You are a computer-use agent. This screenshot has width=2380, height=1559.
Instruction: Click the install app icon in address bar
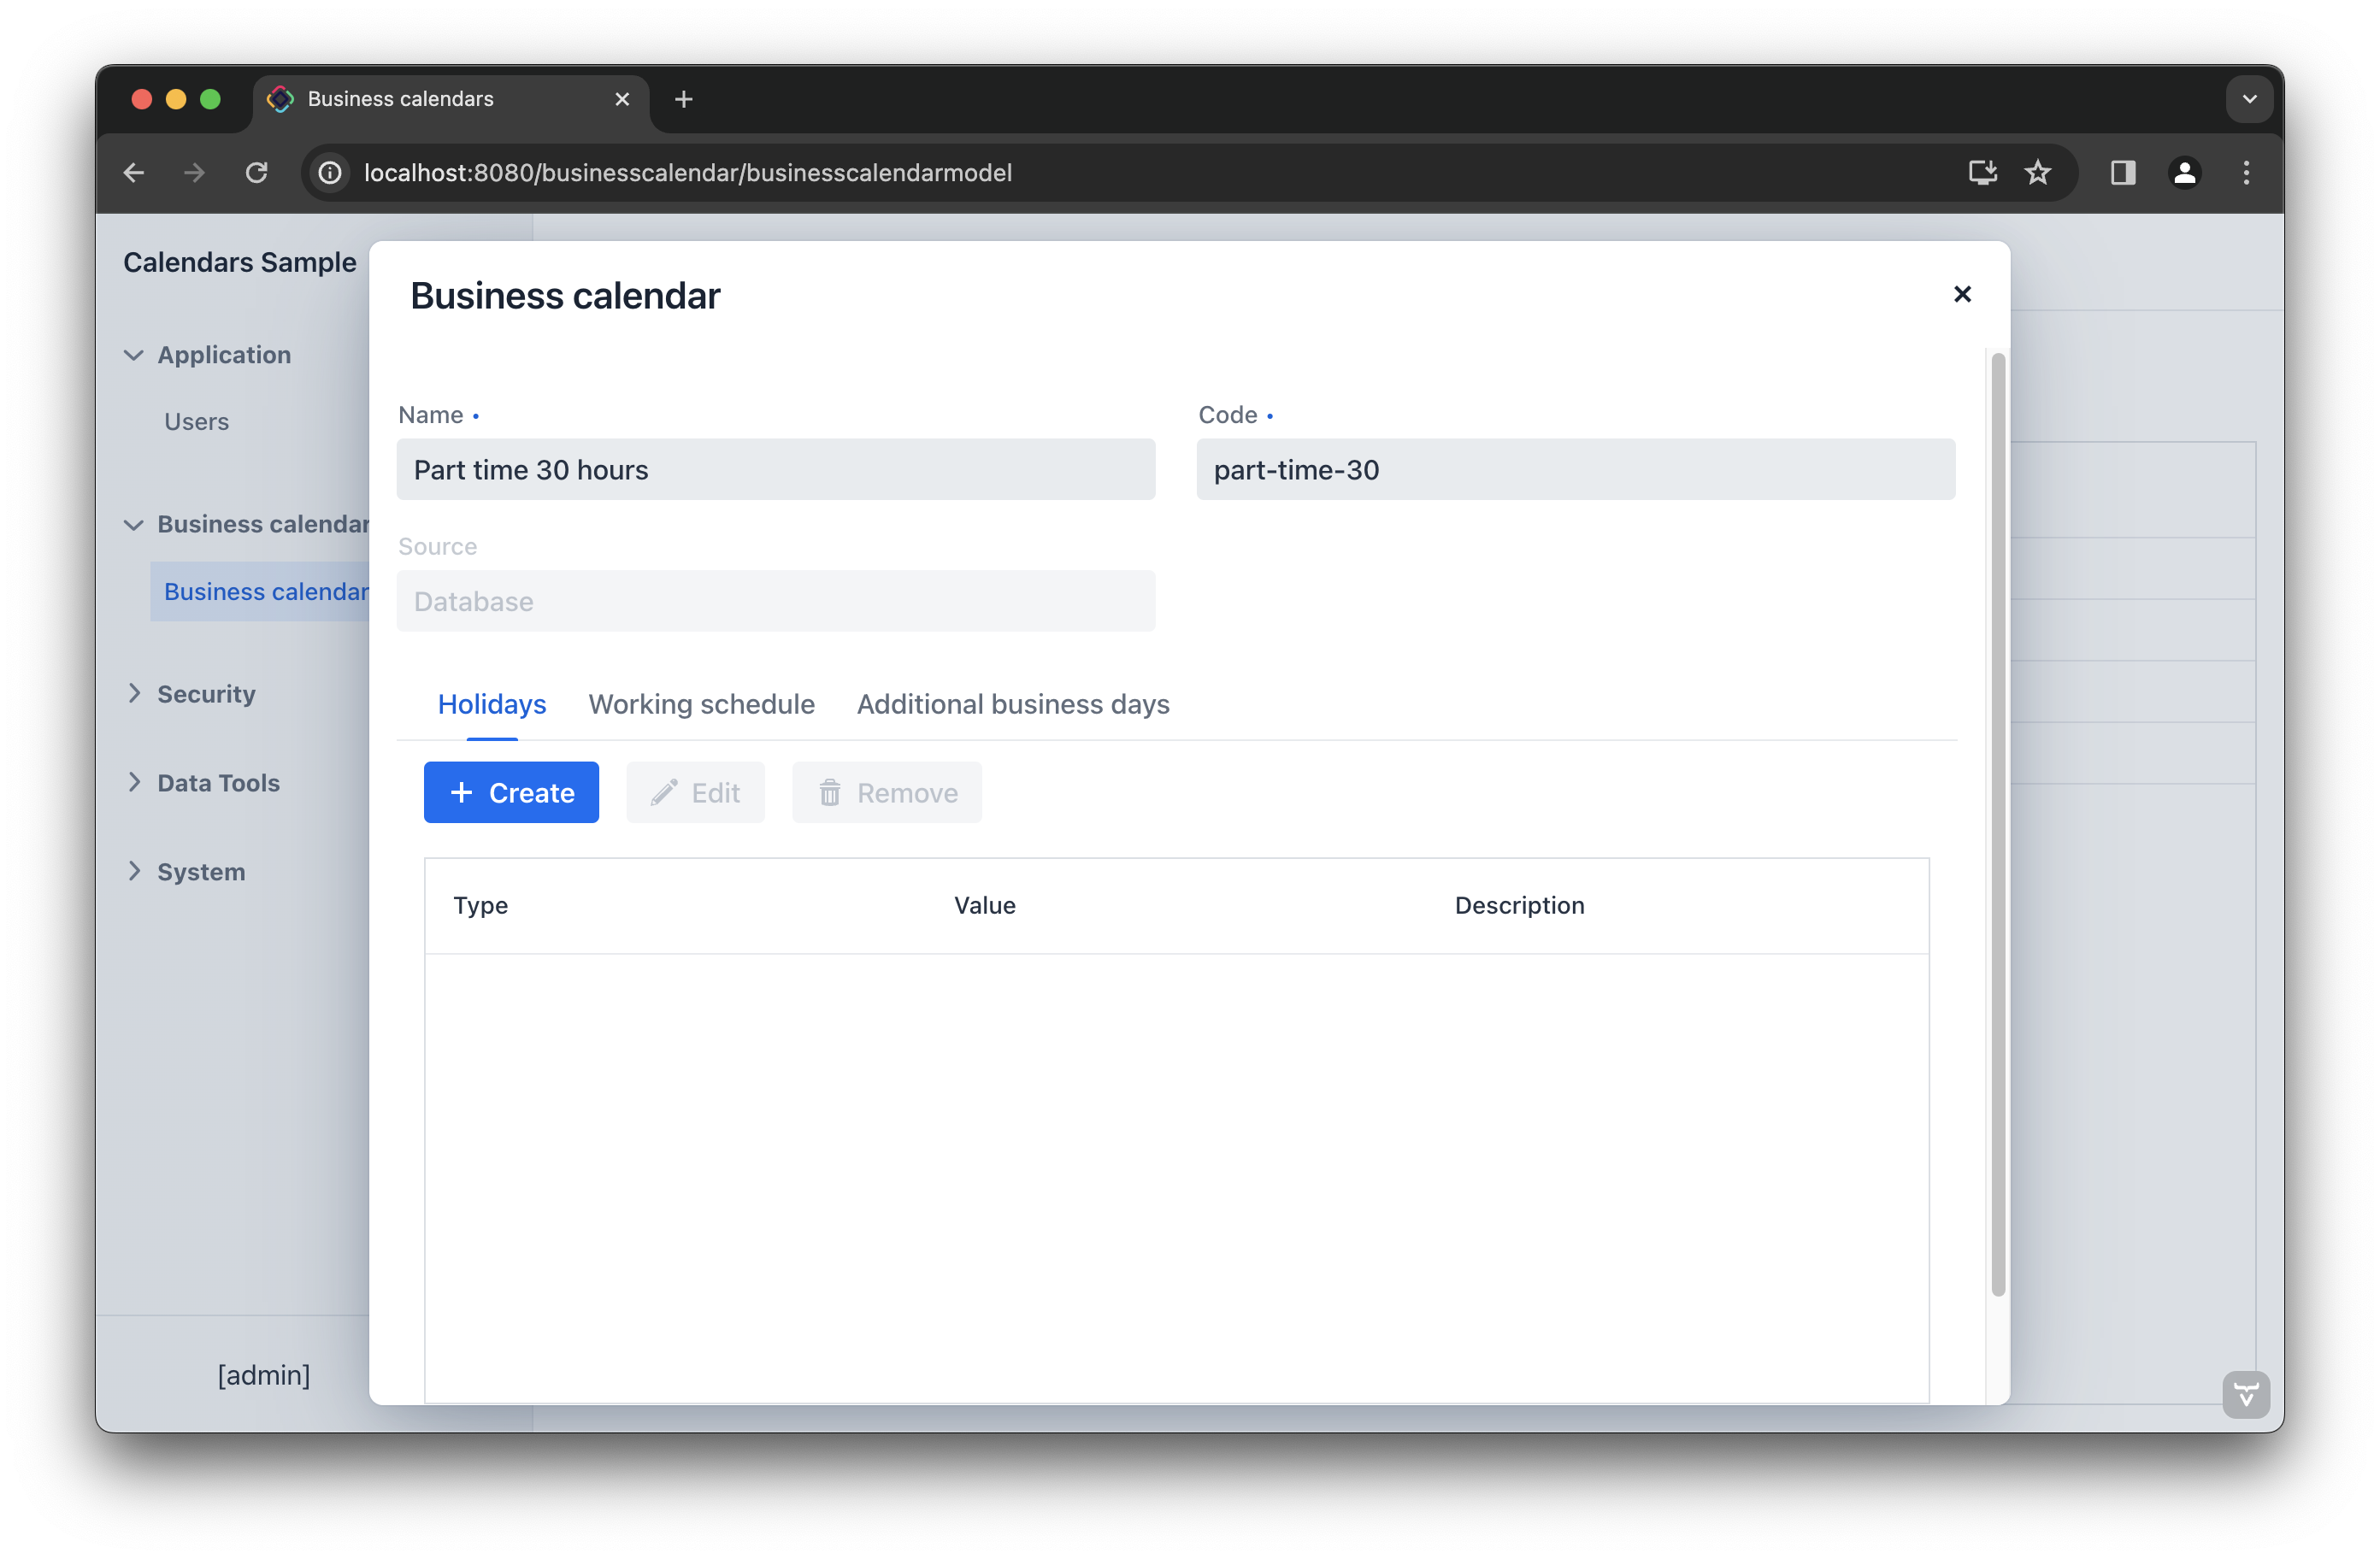click(x=1982, y=172)
